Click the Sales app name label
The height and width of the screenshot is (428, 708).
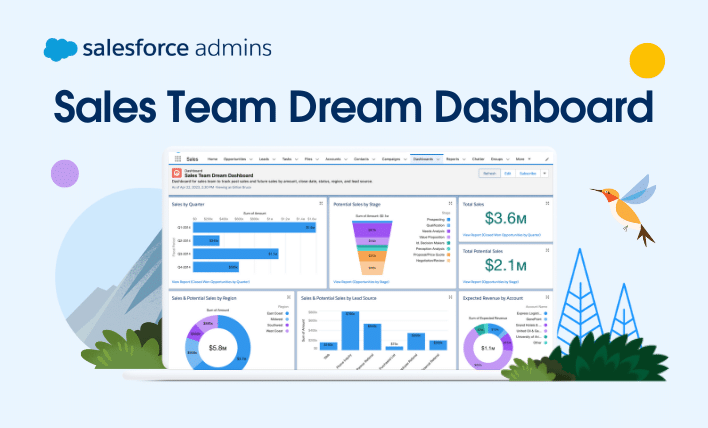pyautogui.click(x=192, y=159)
